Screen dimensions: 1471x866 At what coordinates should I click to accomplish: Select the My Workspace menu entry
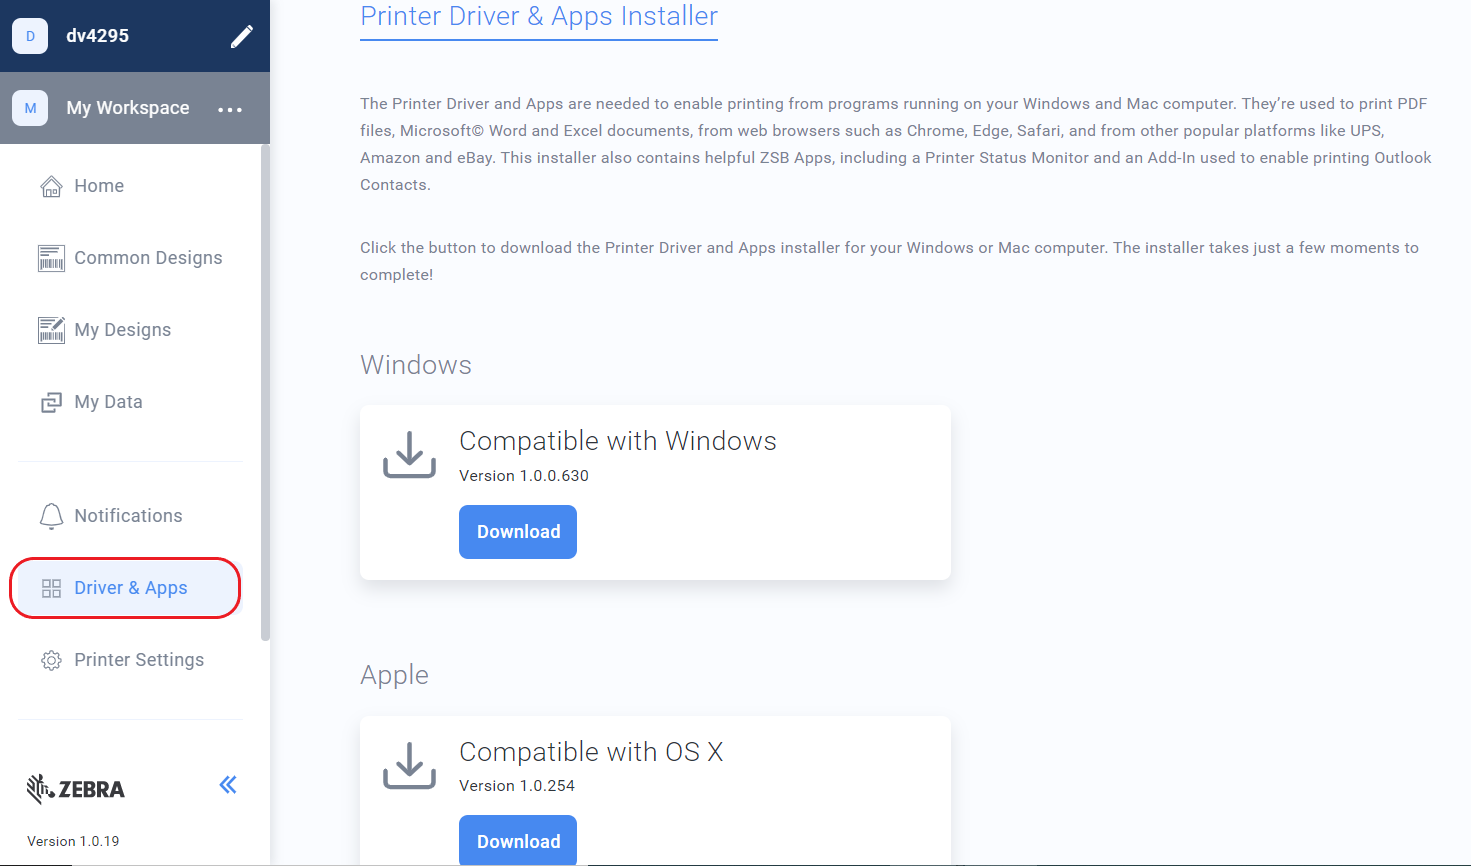(127, 107)
